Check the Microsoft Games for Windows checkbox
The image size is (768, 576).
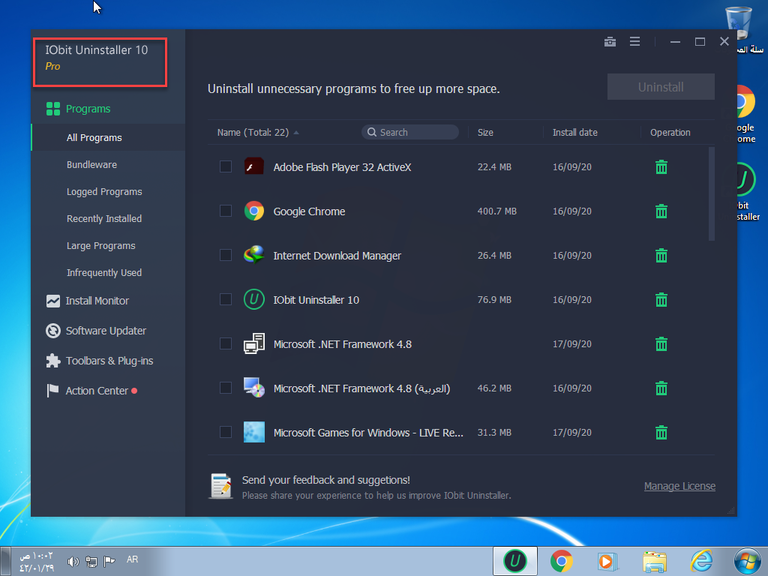point(226,432)
